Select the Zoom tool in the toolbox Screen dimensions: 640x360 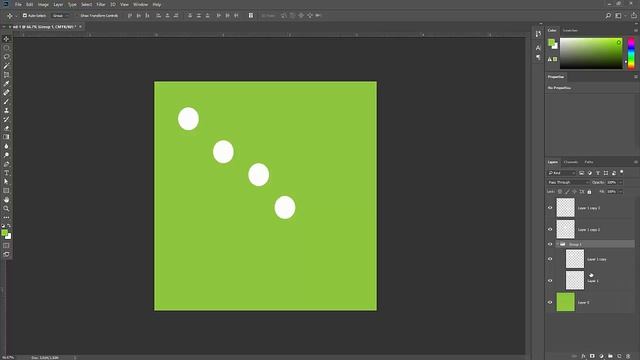tap(6, 209)
